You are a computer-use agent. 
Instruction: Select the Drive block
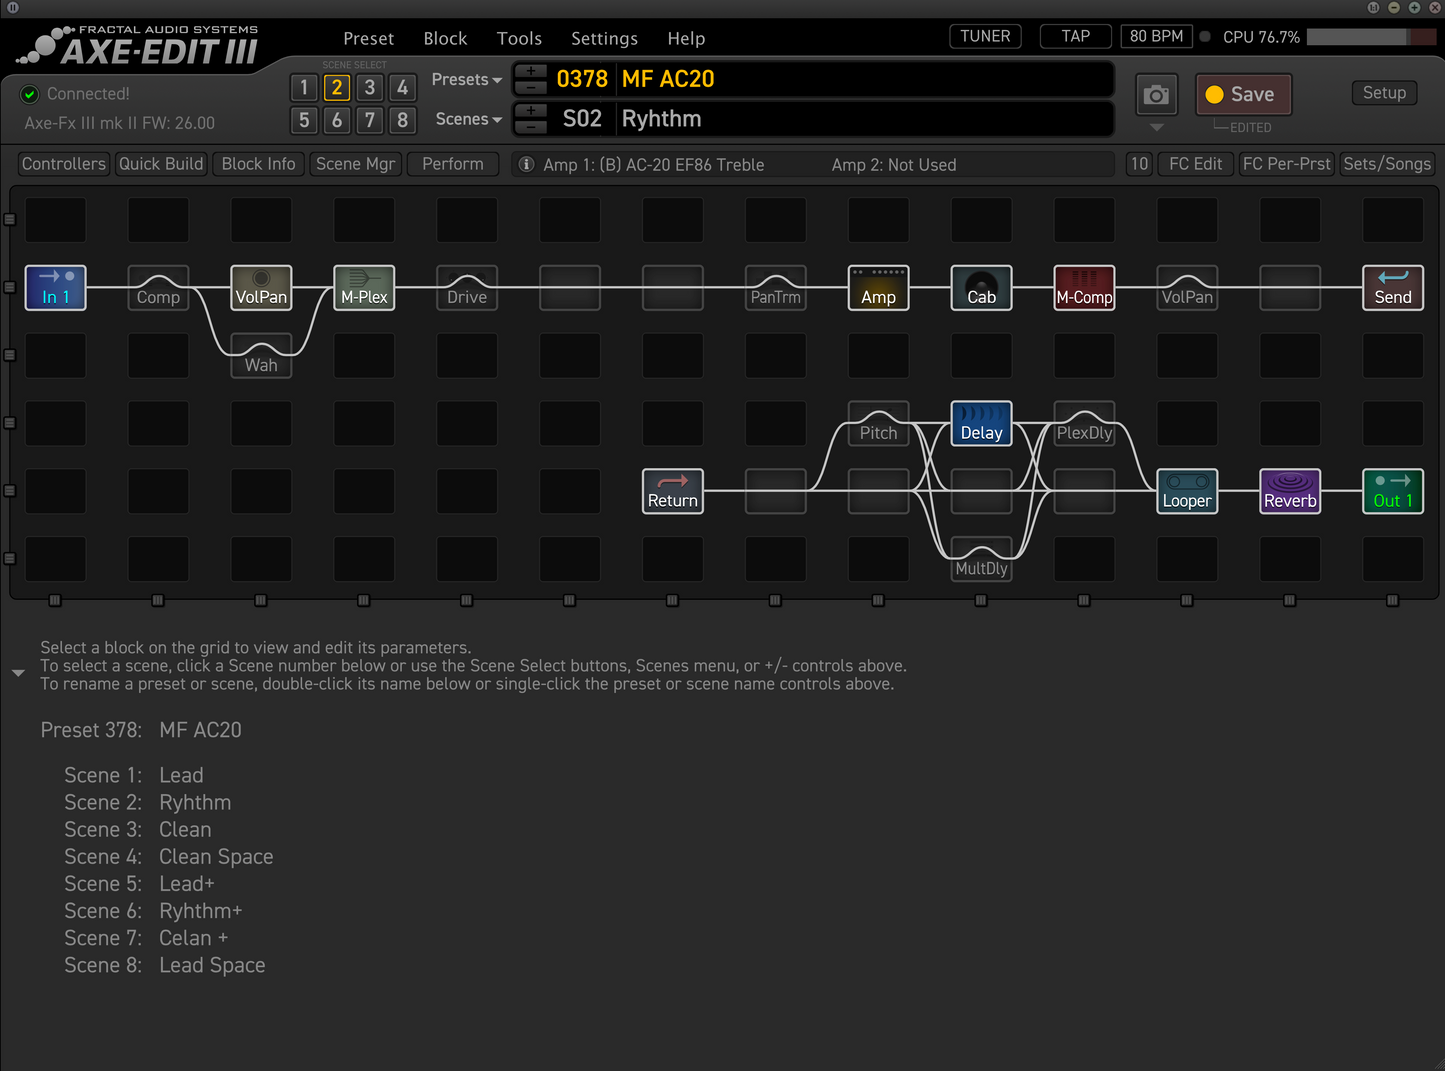(467, 288)
